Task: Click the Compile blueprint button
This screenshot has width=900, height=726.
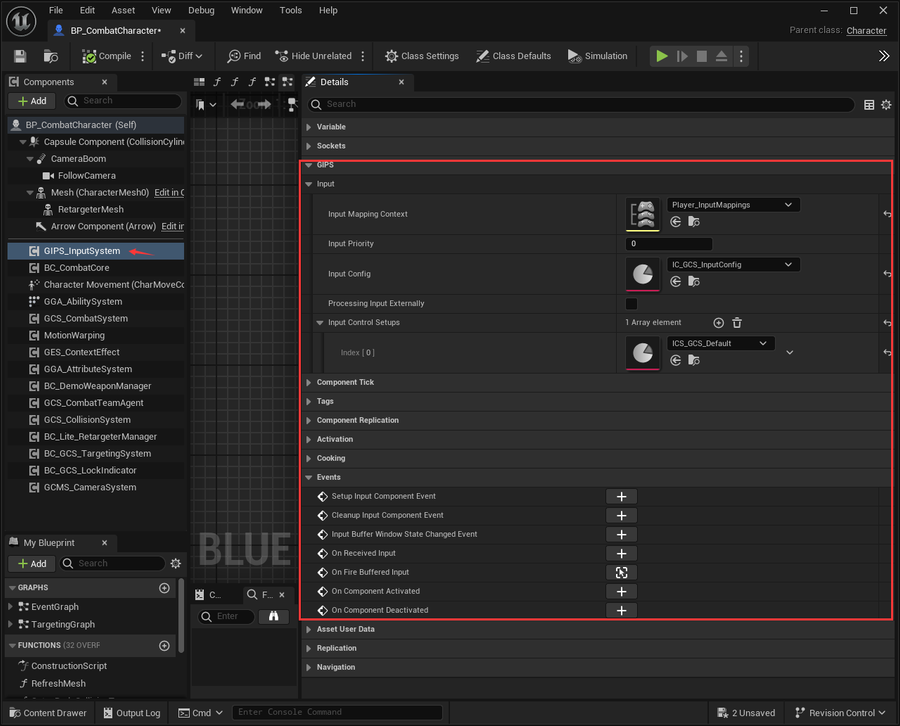Action: [x=107, y=56]
